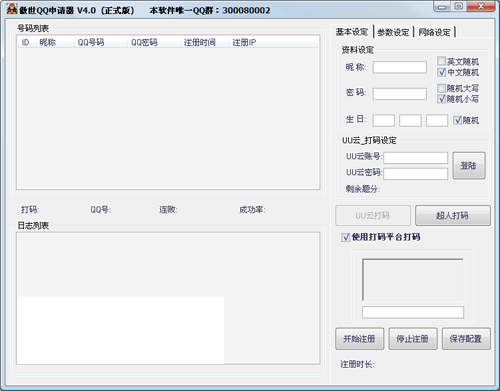Click the 注册时长 label

[x=357, y=364]
